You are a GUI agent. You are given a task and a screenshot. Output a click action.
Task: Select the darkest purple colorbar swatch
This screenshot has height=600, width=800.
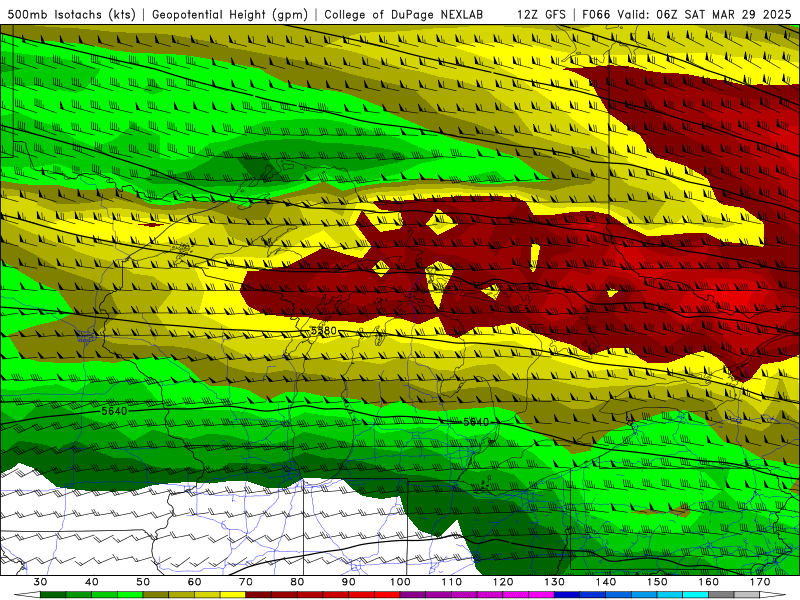click(x=413, y=594)
